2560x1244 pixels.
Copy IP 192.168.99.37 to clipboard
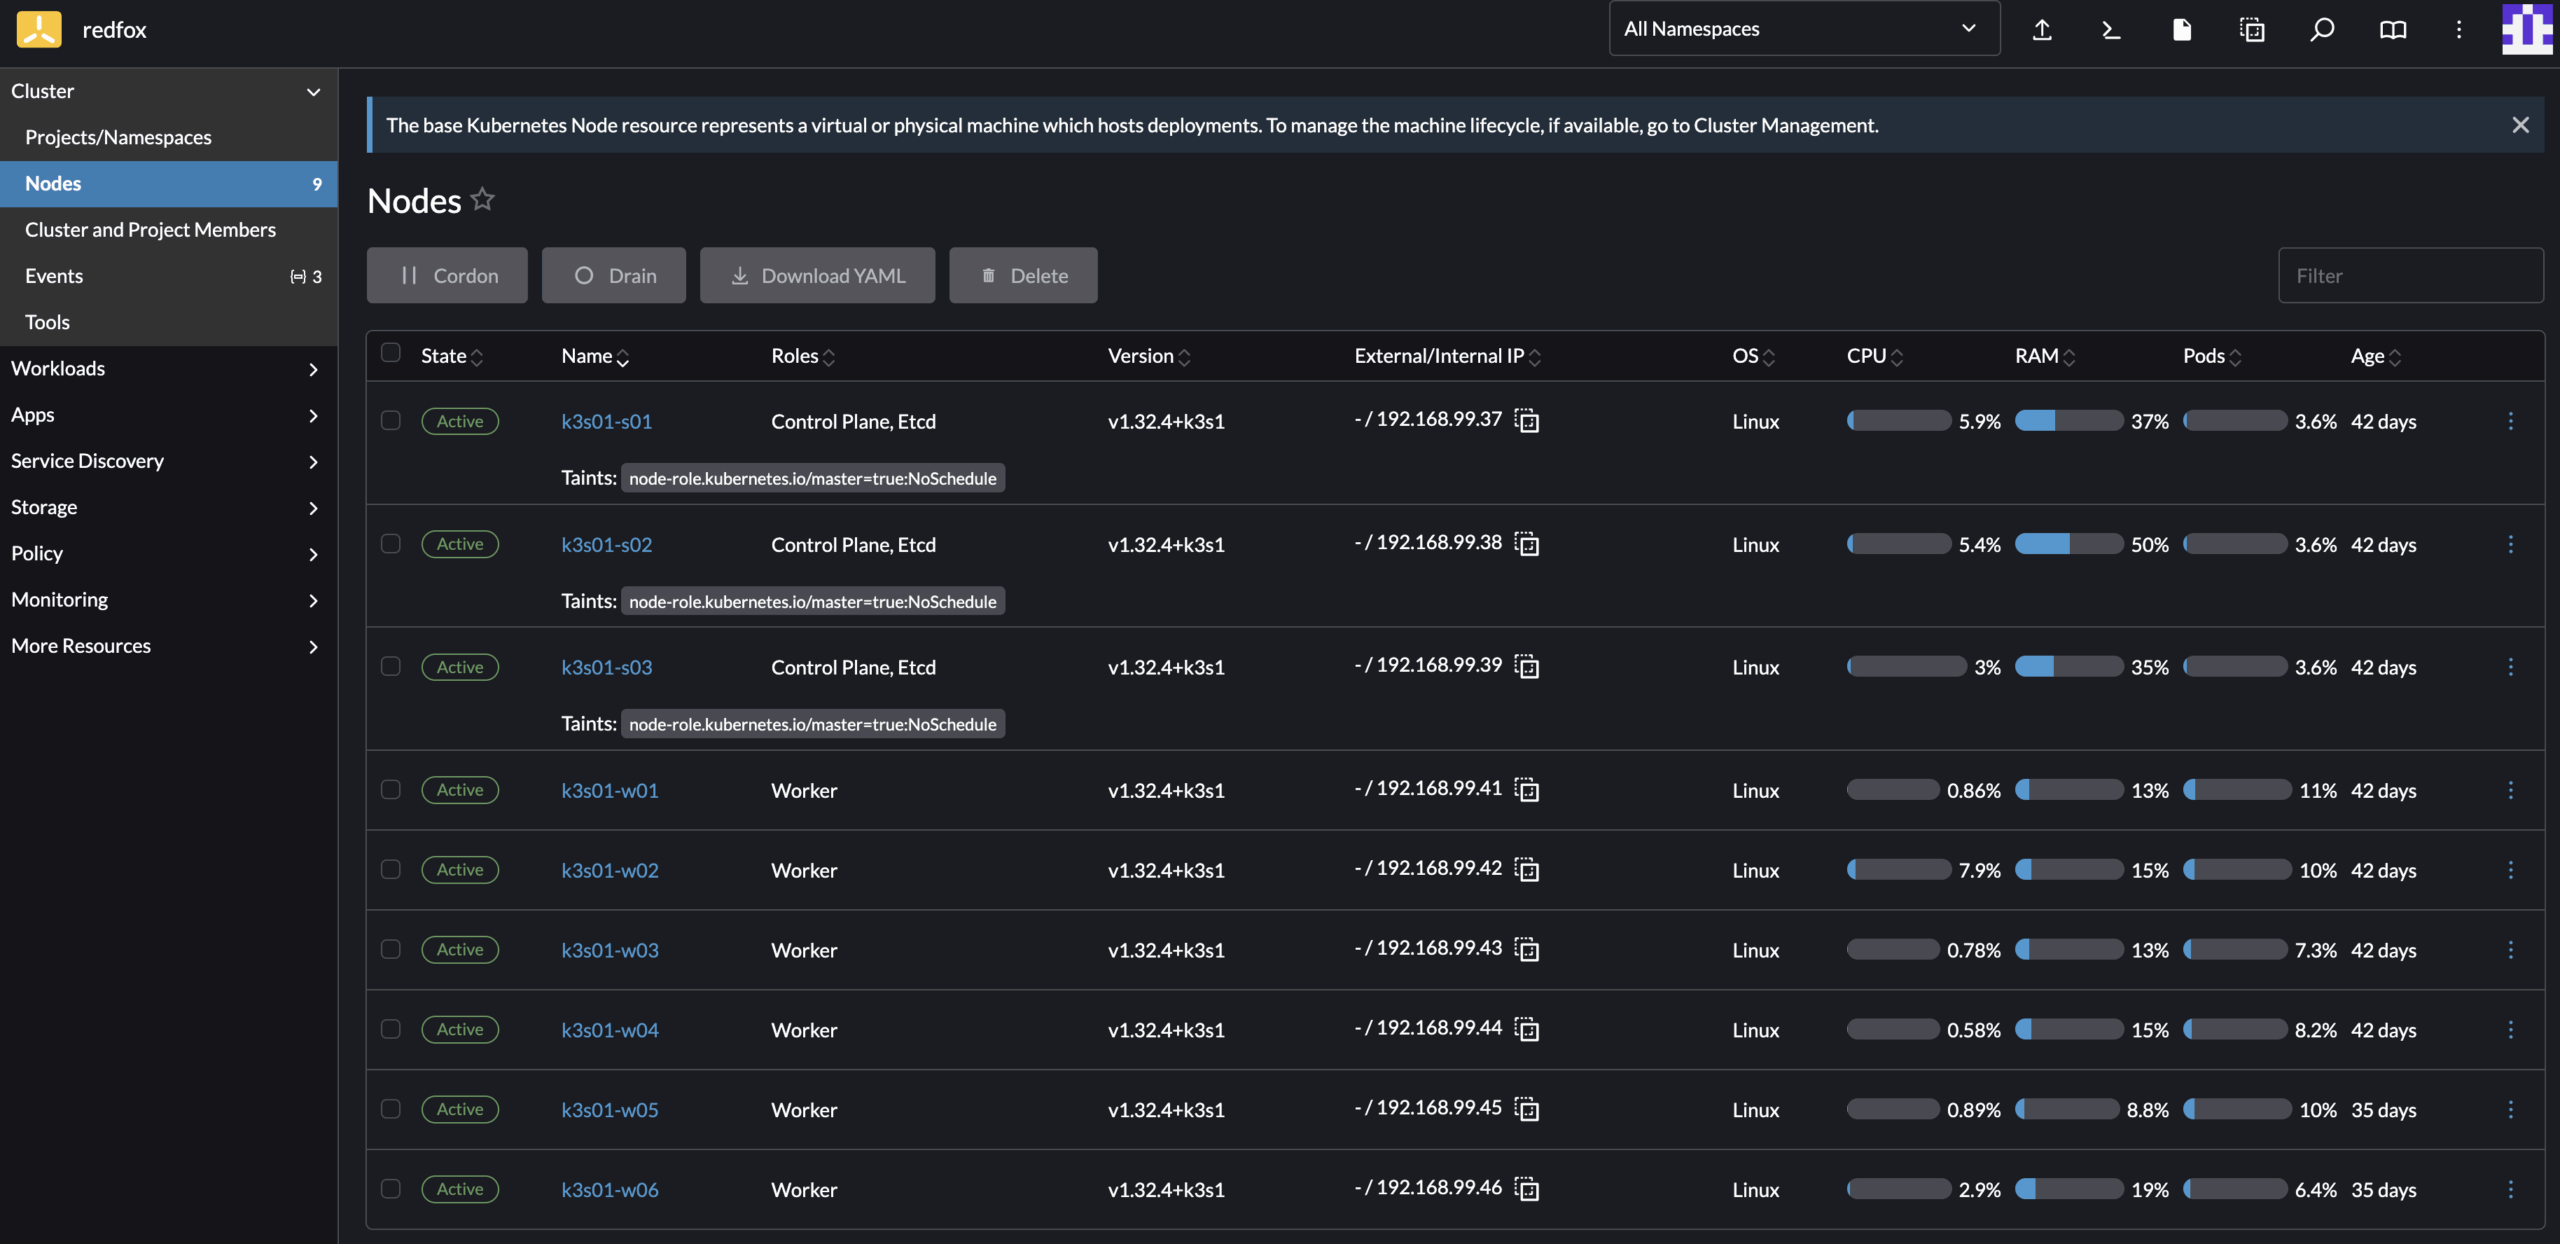(1527, 420)
